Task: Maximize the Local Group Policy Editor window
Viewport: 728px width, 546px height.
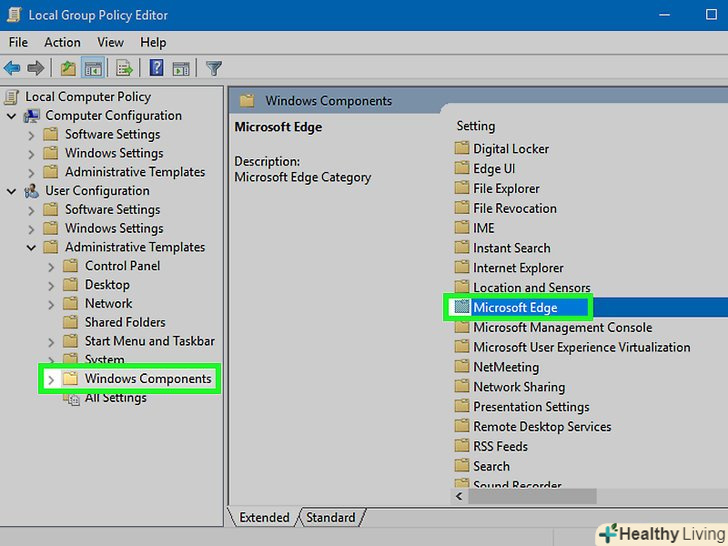Action: (x=711, y=15)
